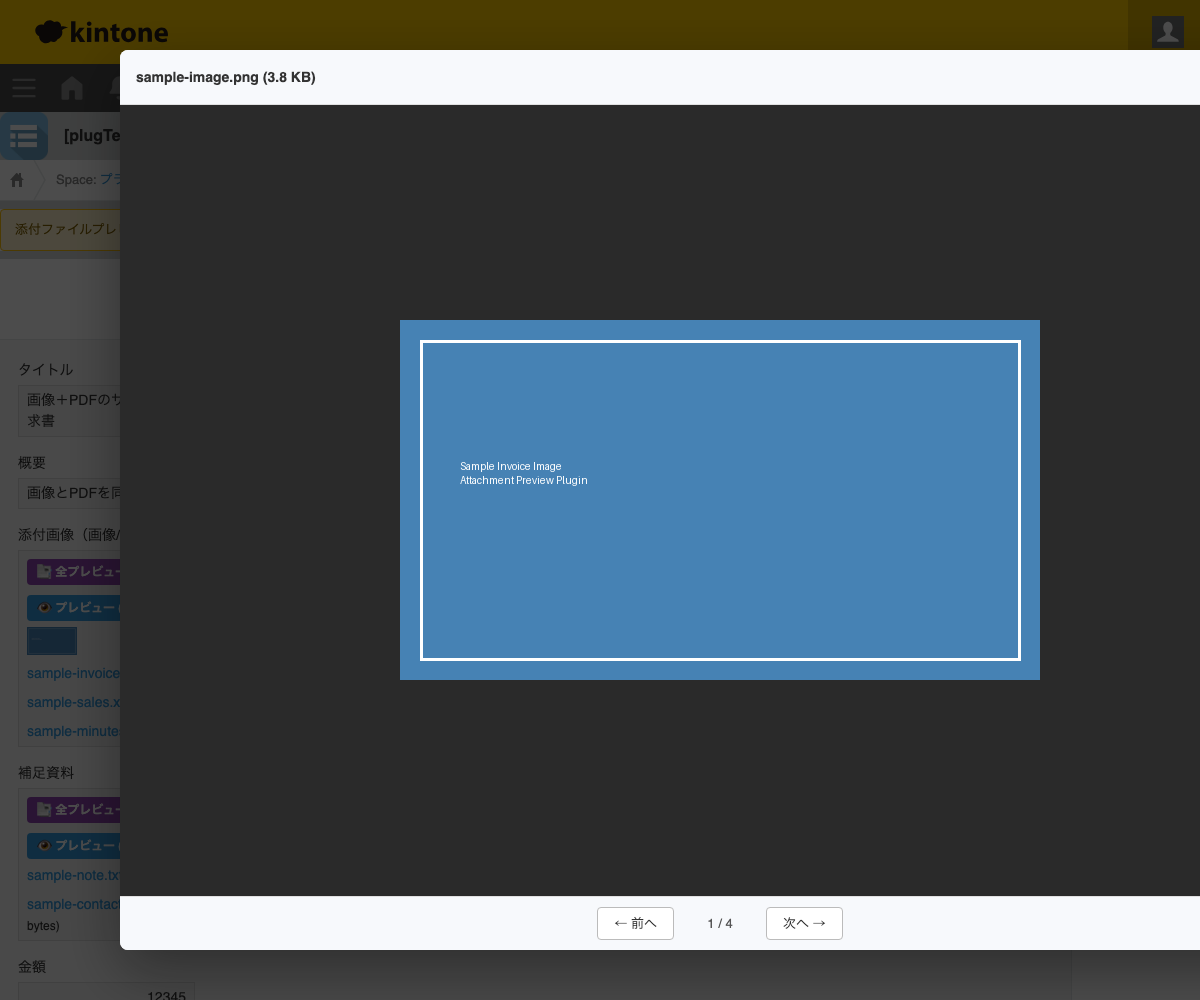
Task: Click the eye プレビュー button under 添付画像
Action: pos(75,608)
